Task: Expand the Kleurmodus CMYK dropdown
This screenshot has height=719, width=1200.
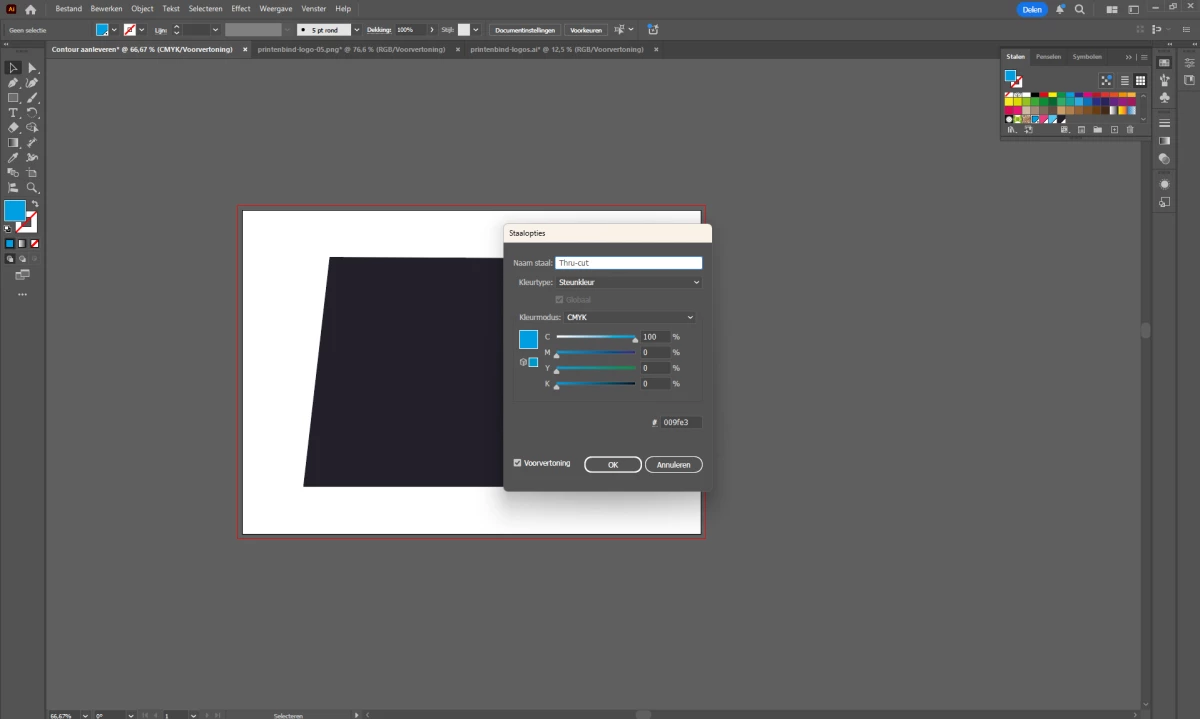Action: [630, 318]
